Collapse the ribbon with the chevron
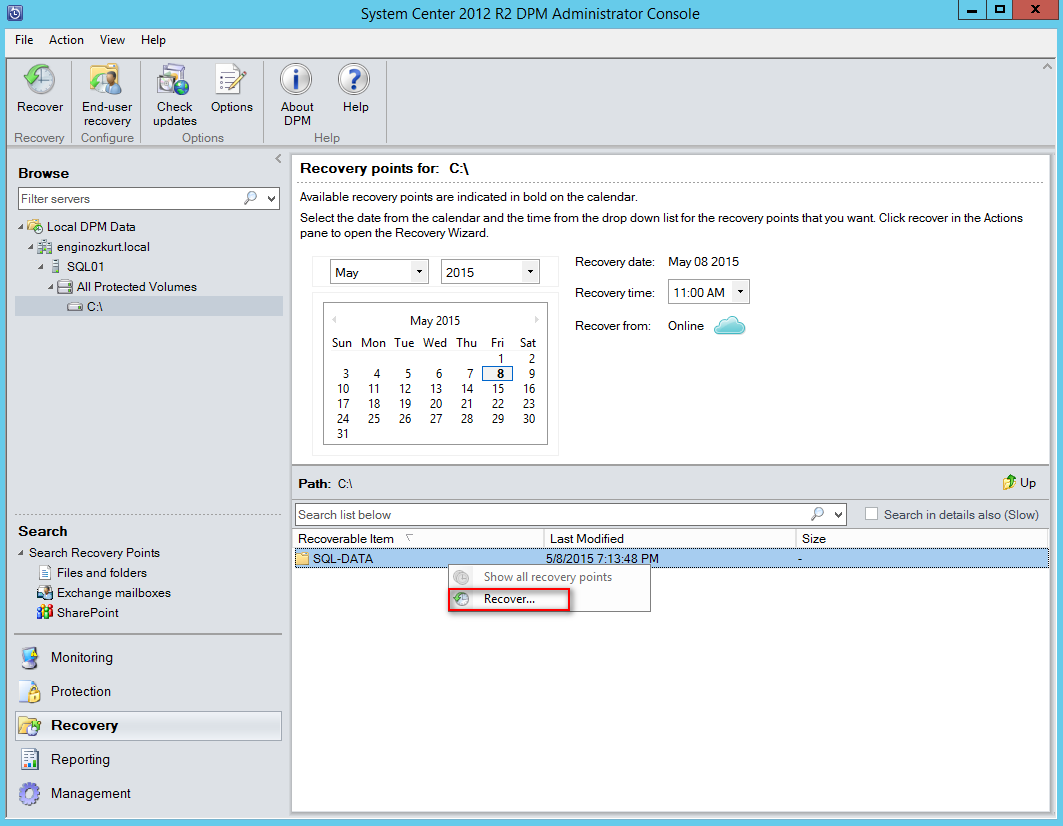The width and height of the screenshot is (1063, 826). click(1047, 66)
